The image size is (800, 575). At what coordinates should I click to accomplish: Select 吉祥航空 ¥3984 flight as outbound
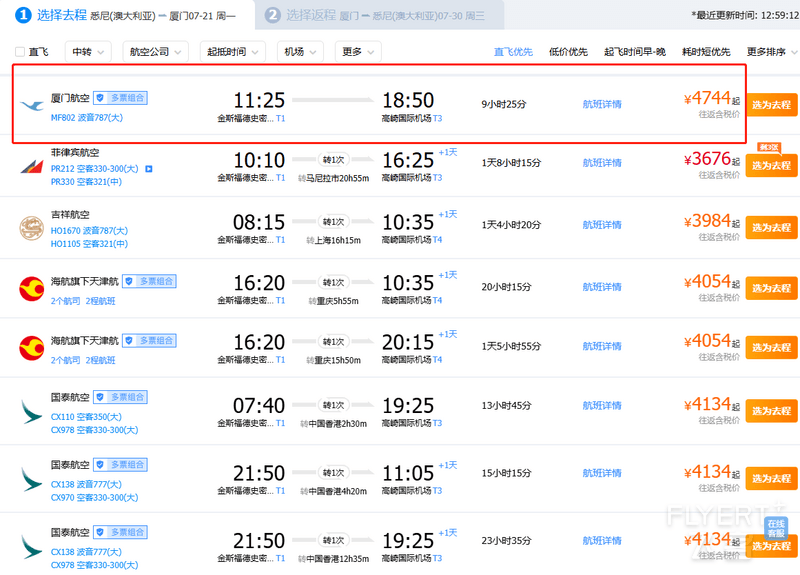coord(771,227)
